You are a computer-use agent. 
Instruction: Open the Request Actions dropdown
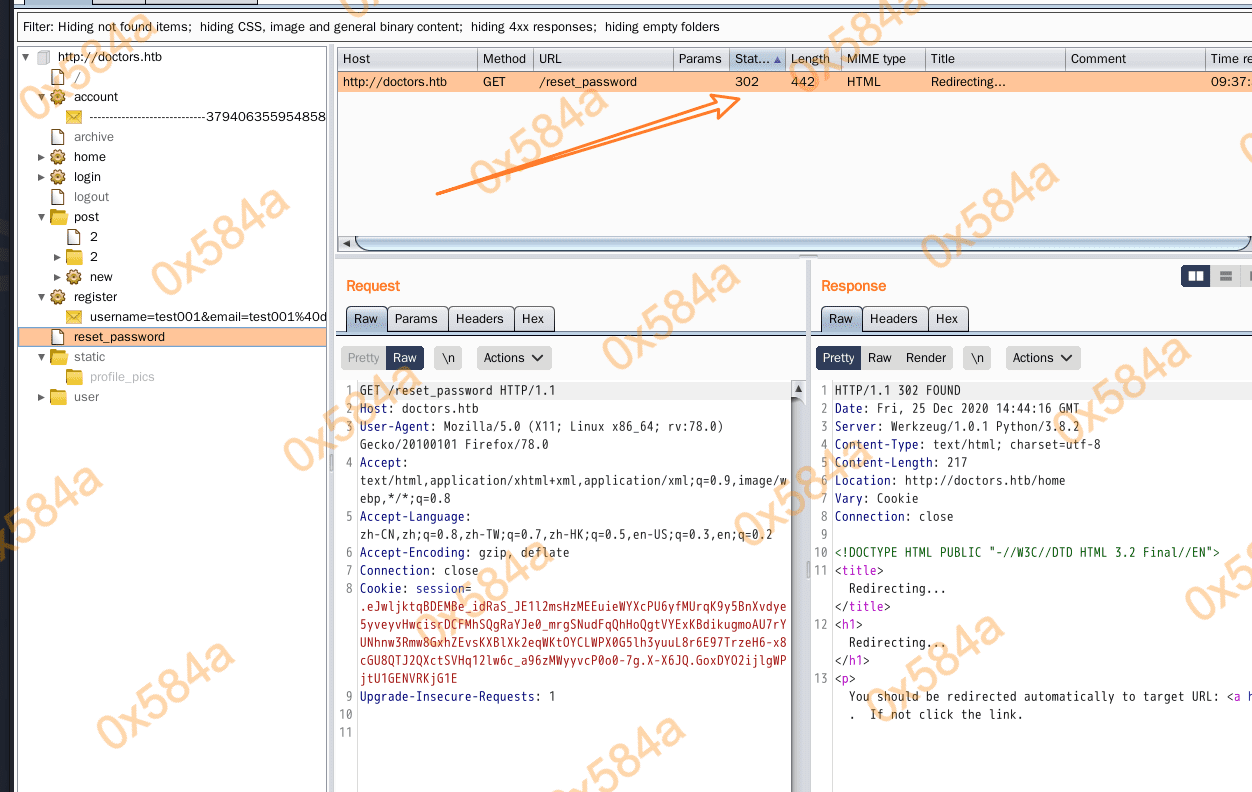click(513, 358)
